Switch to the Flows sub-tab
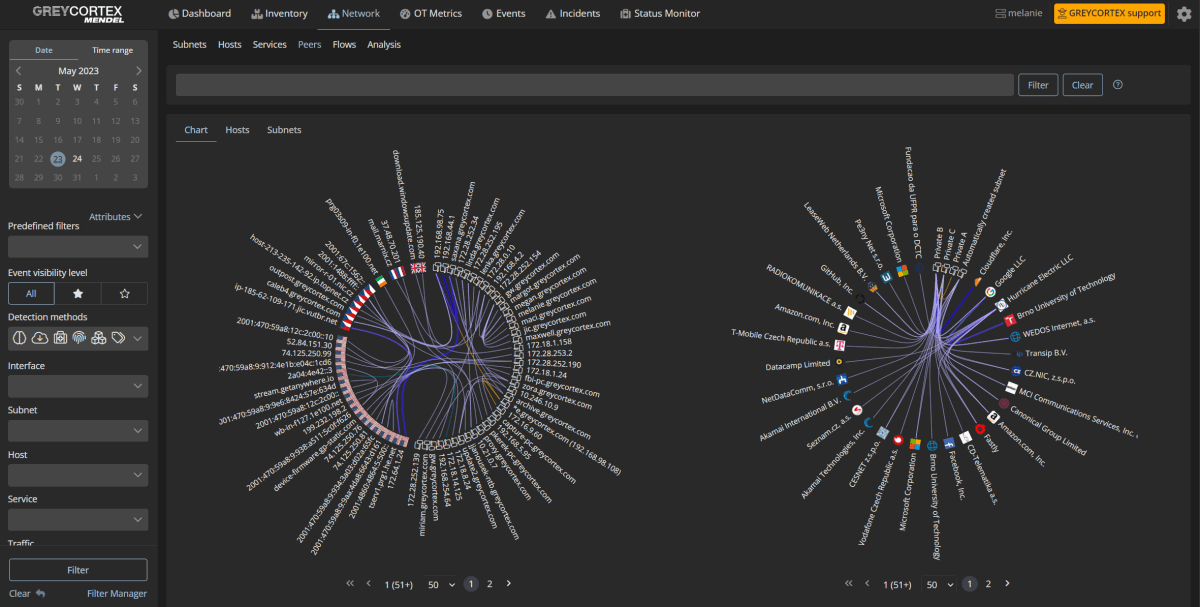The image size is (1200, 607). (344, 45)
